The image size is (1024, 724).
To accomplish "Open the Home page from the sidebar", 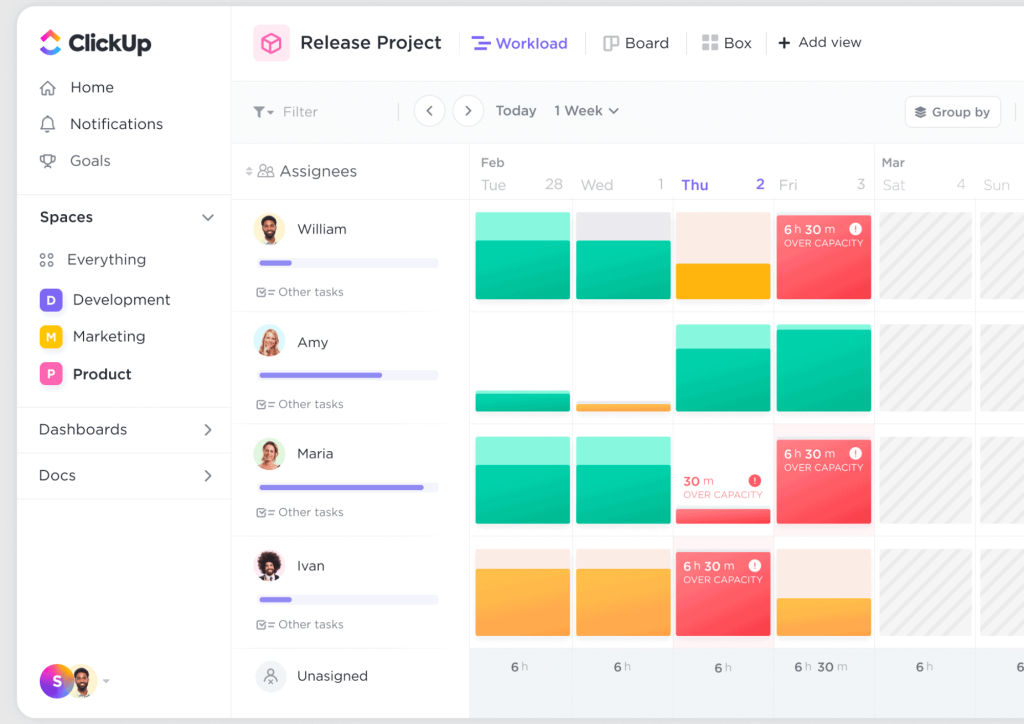I will (91, 87).
